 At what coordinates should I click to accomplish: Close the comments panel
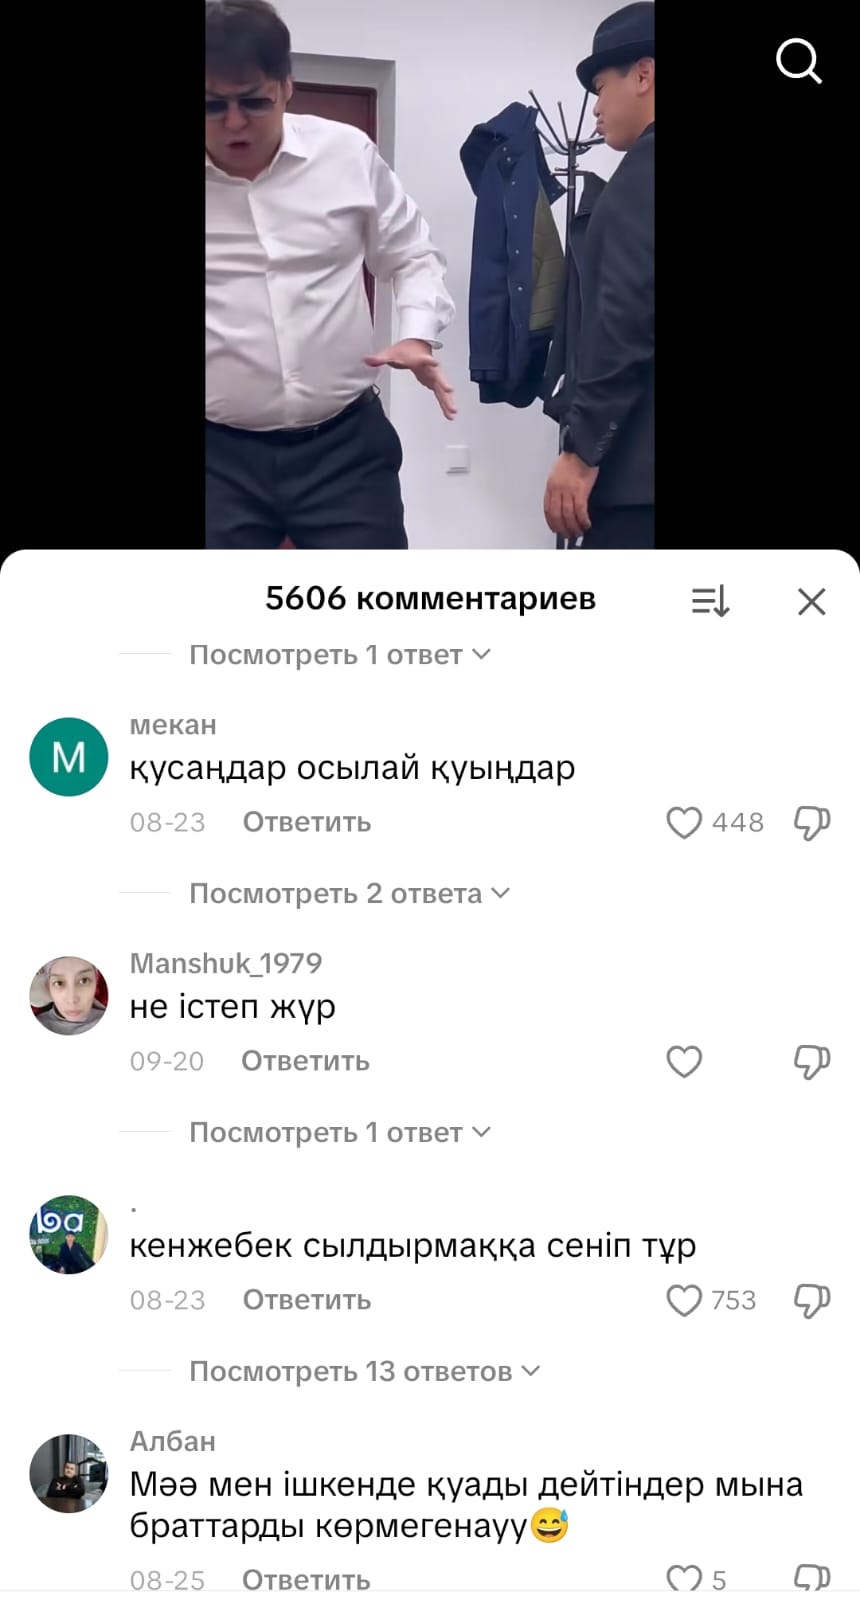pyautogui.click(x=812, y=601)
